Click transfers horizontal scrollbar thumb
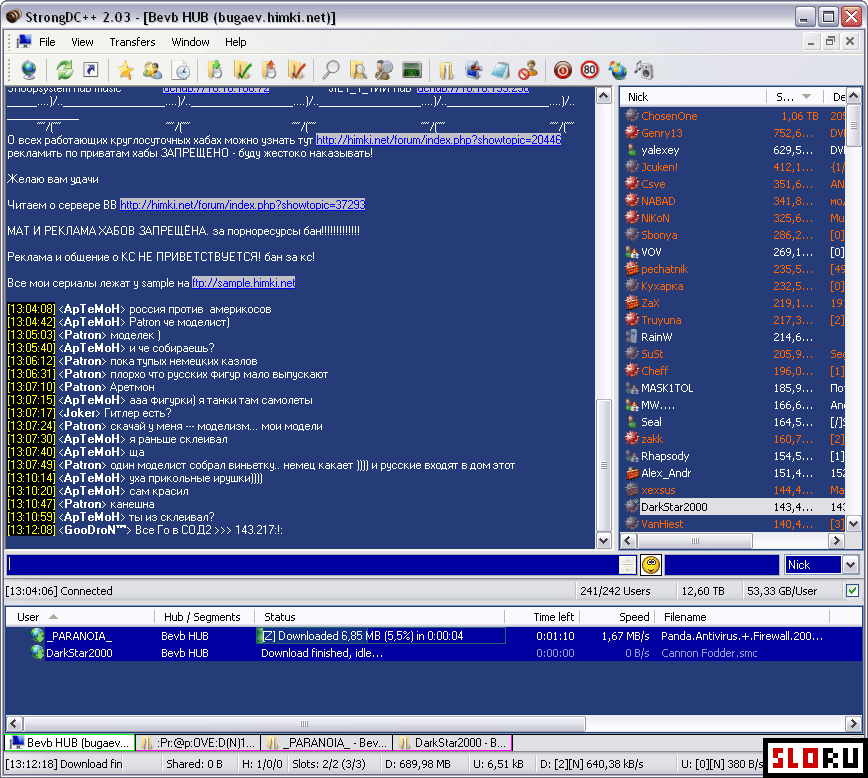The width and height of the screenshot is (868, 778). click(304, 723)
